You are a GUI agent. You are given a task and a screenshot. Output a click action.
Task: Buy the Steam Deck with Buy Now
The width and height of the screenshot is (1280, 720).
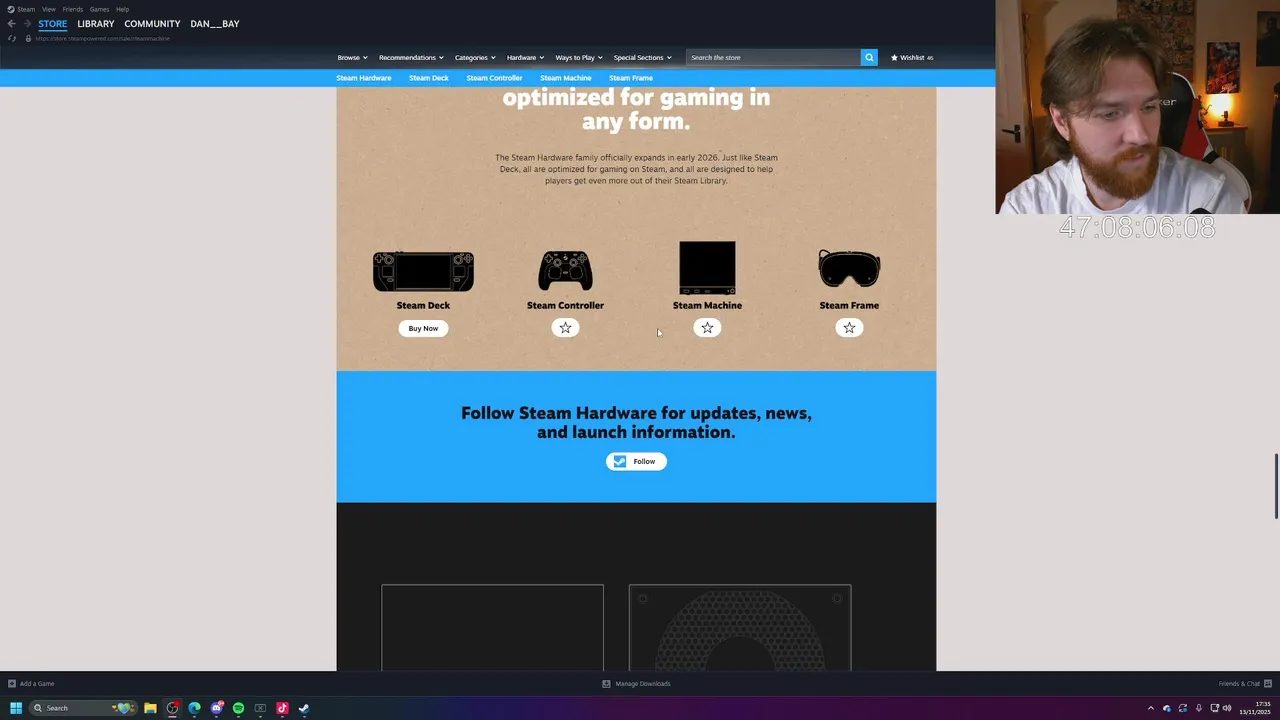(423, 328)
